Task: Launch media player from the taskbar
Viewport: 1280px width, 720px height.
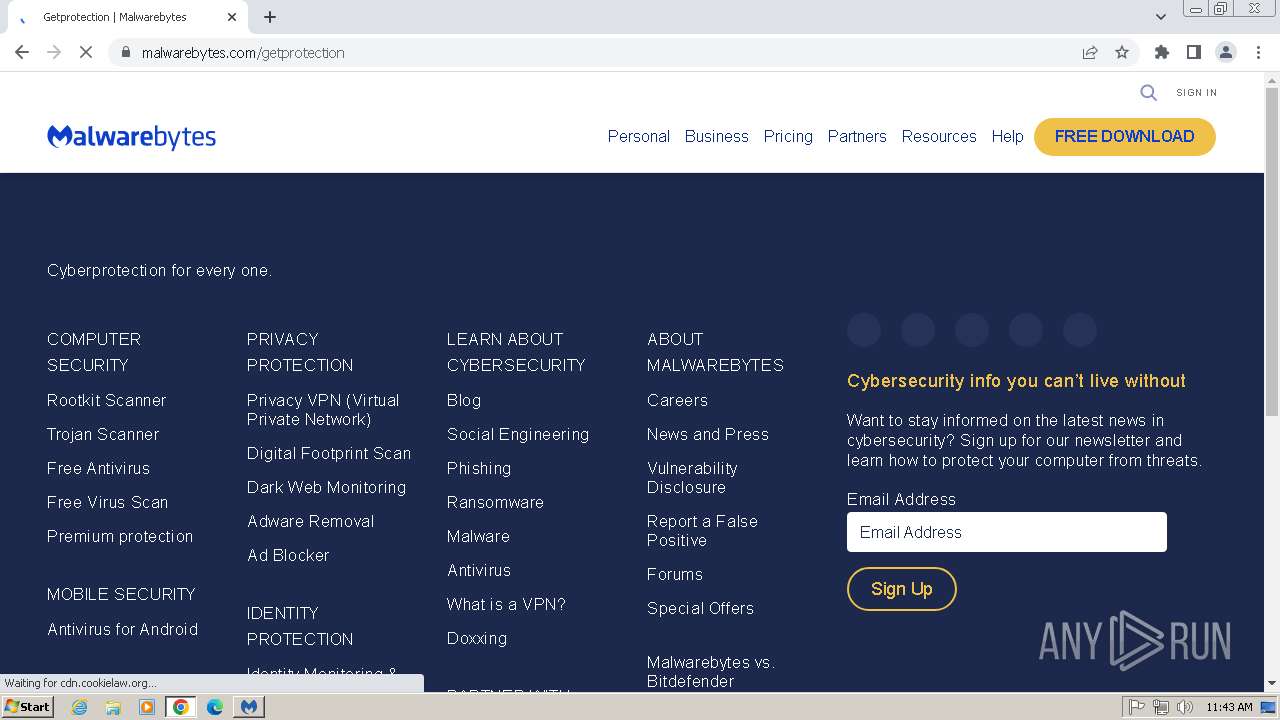Action: click(x=147, y=707)
